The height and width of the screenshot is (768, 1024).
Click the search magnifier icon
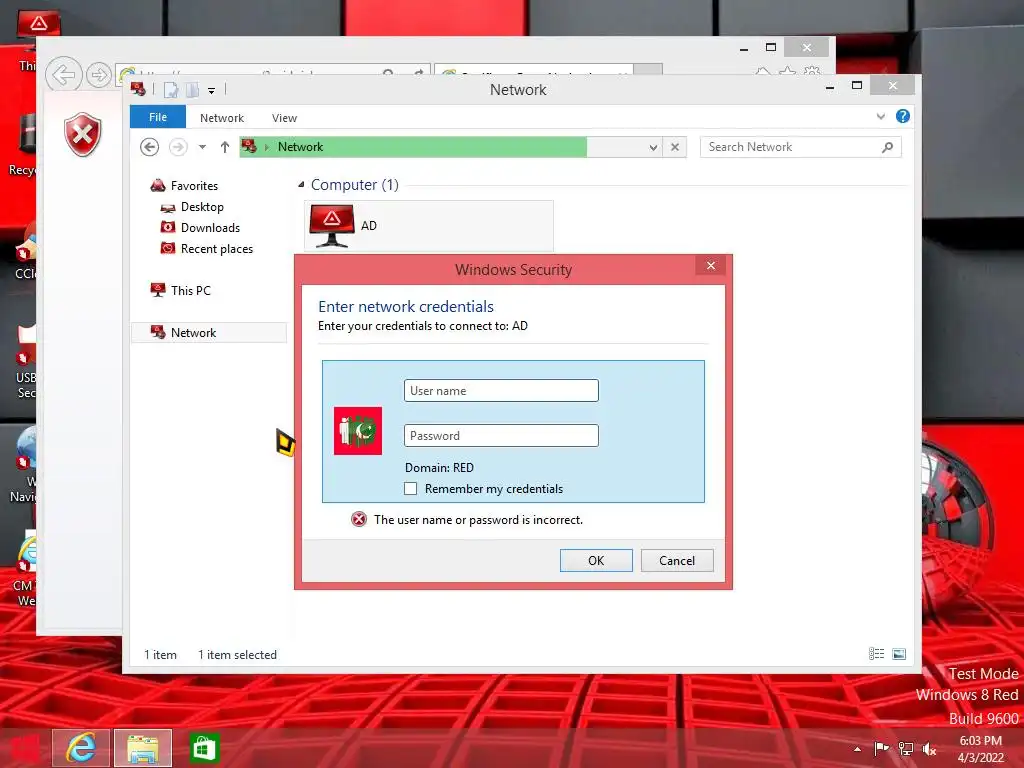tap(887, 147)
